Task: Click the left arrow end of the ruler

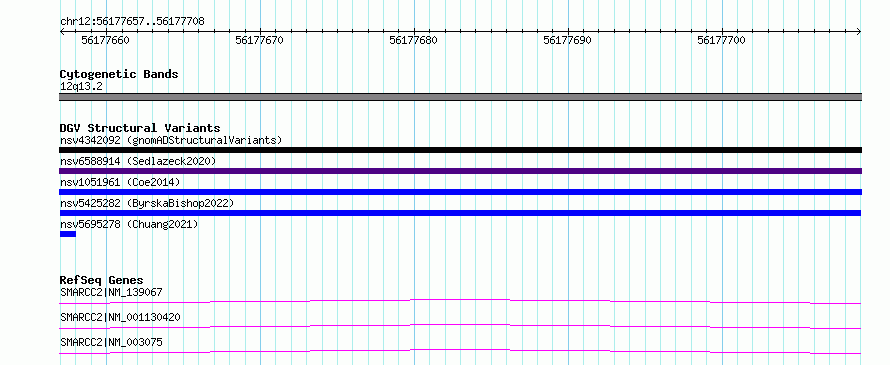Action: [x=62, y=32]
